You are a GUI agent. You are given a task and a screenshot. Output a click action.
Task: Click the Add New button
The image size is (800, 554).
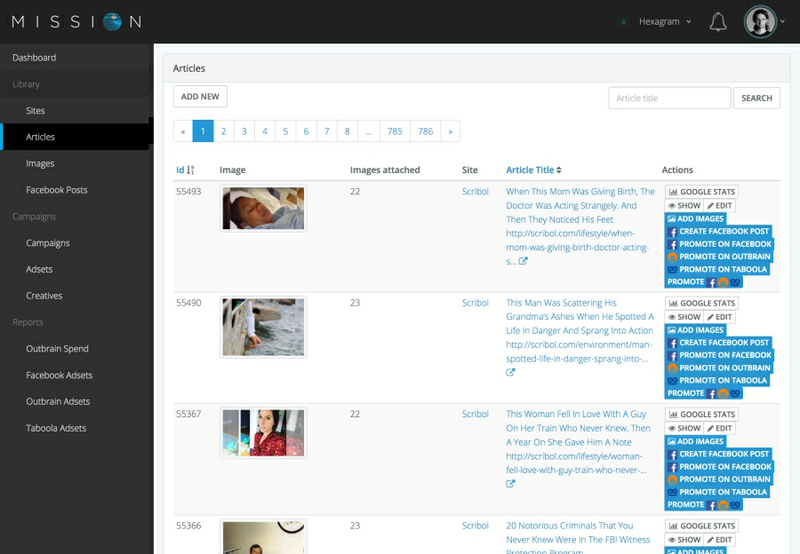click(x=200, y=97)
